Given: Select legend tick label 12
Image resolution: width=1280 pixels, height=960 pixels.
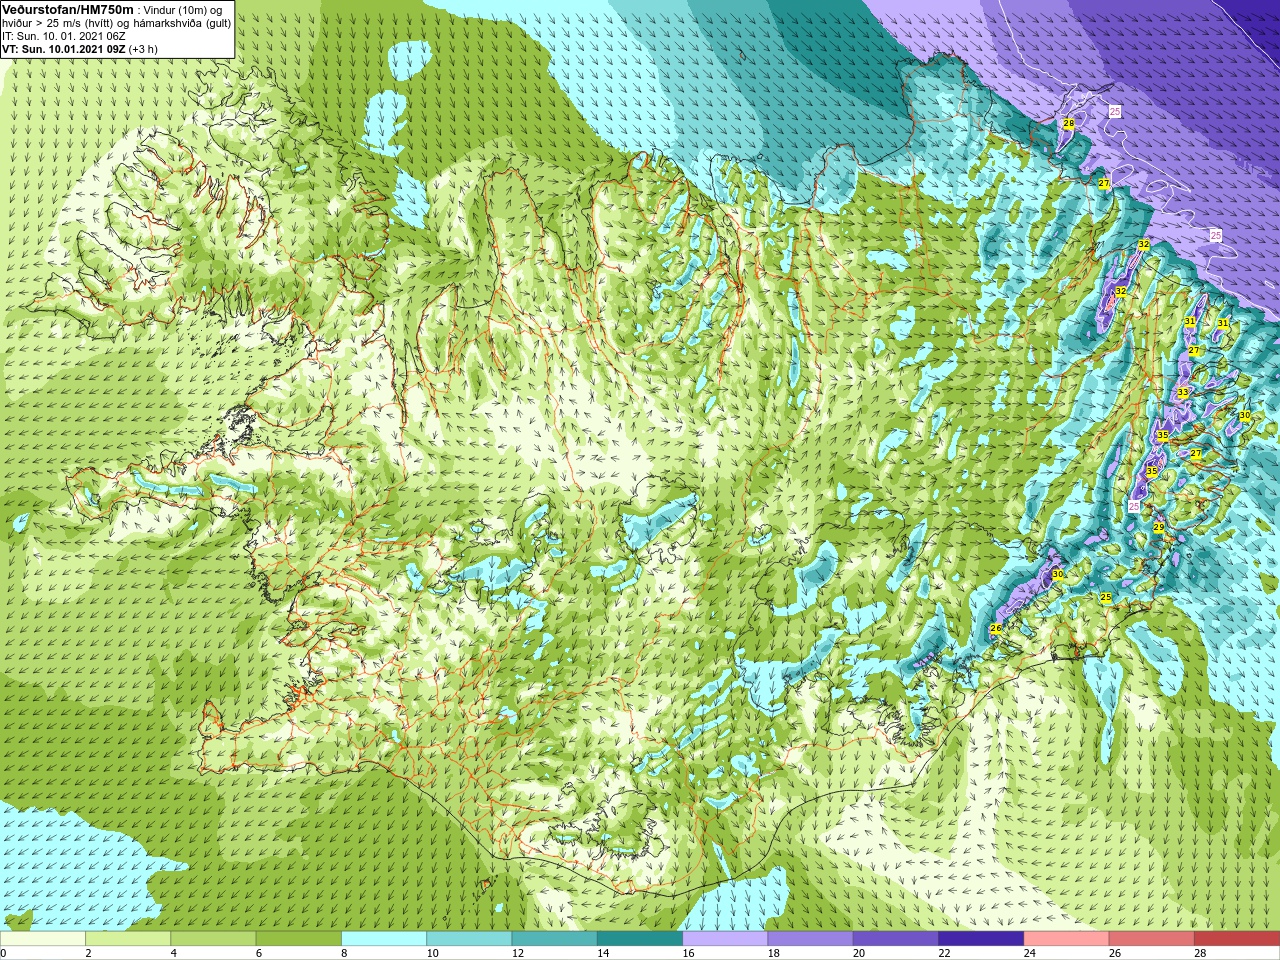Looking at the screenshot, I should tap(517, 953).
